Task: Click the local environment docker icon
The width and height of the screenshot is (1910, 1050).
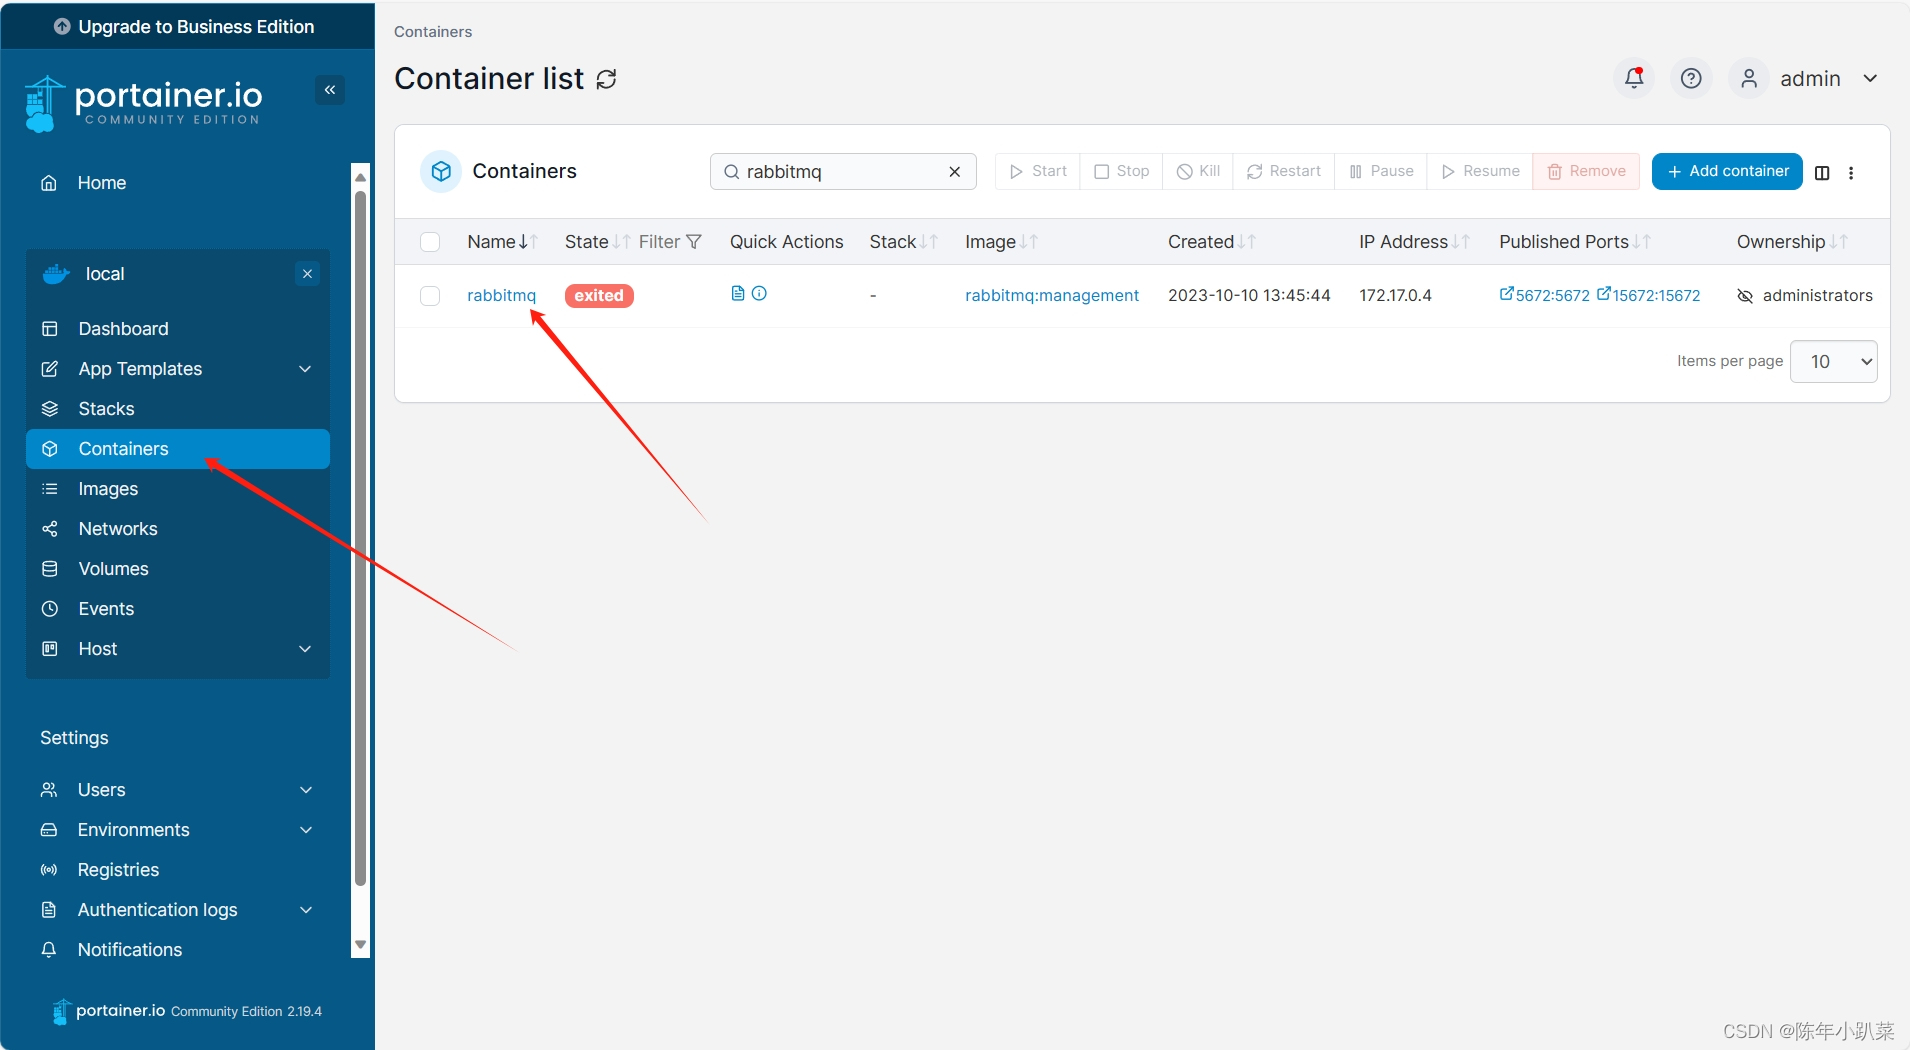Action: pos(56,274)
